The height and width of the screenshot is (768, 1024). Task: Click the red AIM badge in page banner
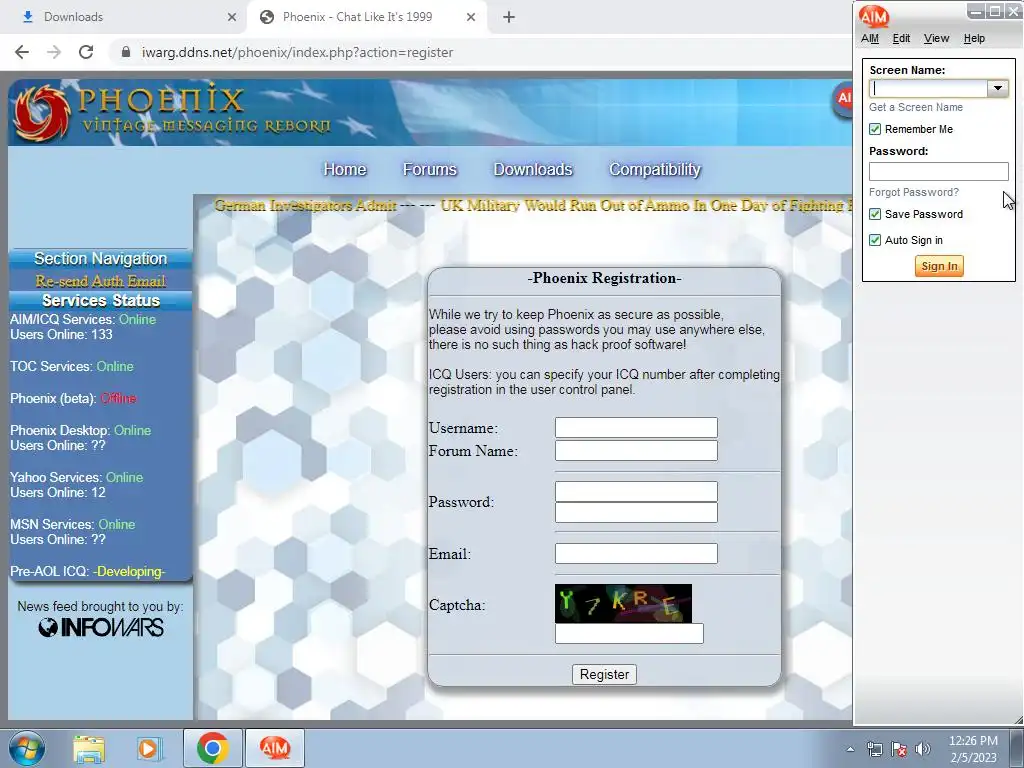pyautogui.click(x=842, y=99)
